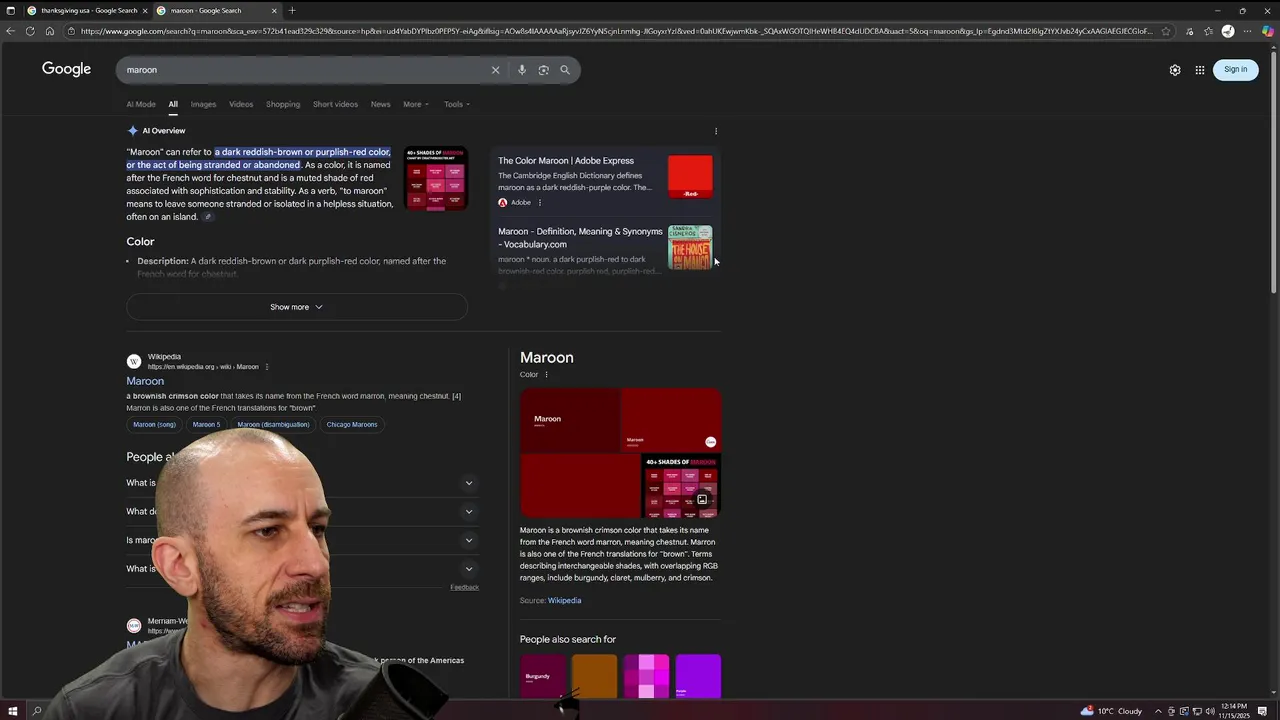Expand the More search filters dropdown
This screenshot has width=1280, height=720.
pyautogui.click(x=415, y=104)
